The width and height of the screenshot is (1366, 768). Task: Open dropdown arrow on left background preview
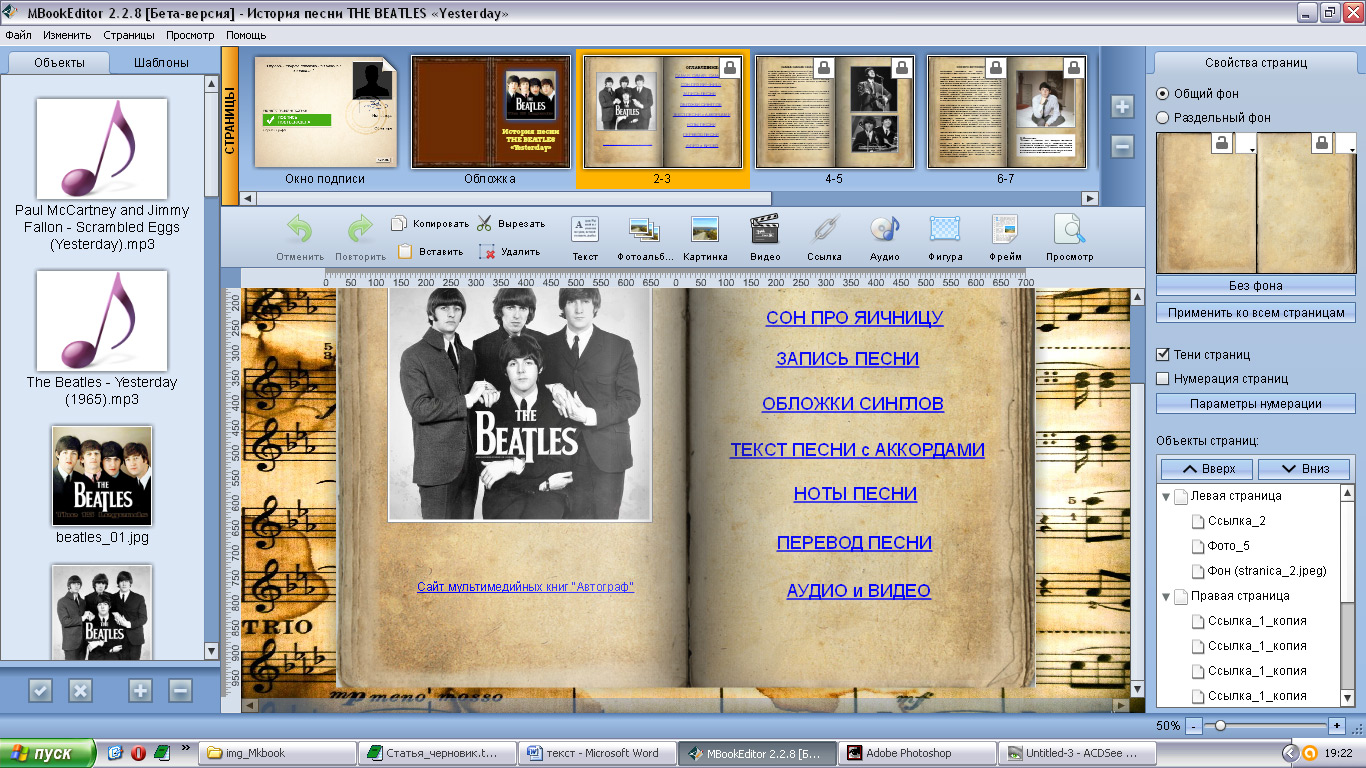1245,146
